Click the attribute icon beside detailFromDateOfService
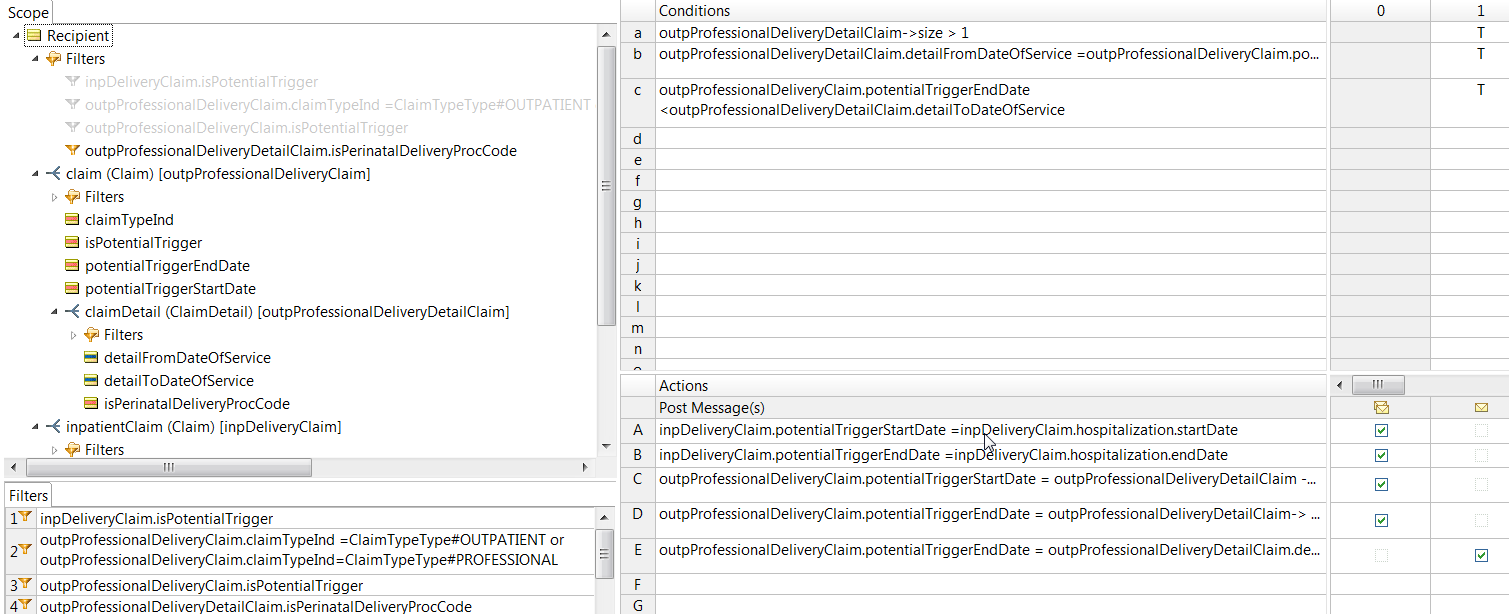This screenshot has width=1509, height=614. [x=91, y=358]
